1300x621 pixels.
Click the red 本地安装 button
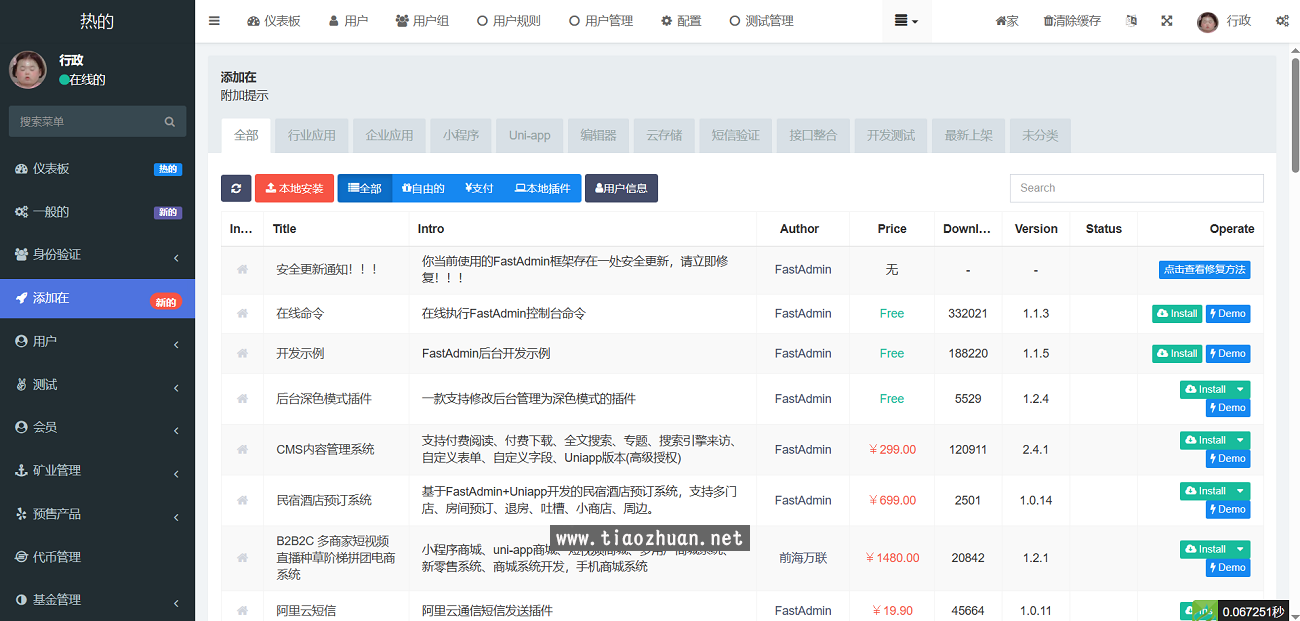click(294, 188)
